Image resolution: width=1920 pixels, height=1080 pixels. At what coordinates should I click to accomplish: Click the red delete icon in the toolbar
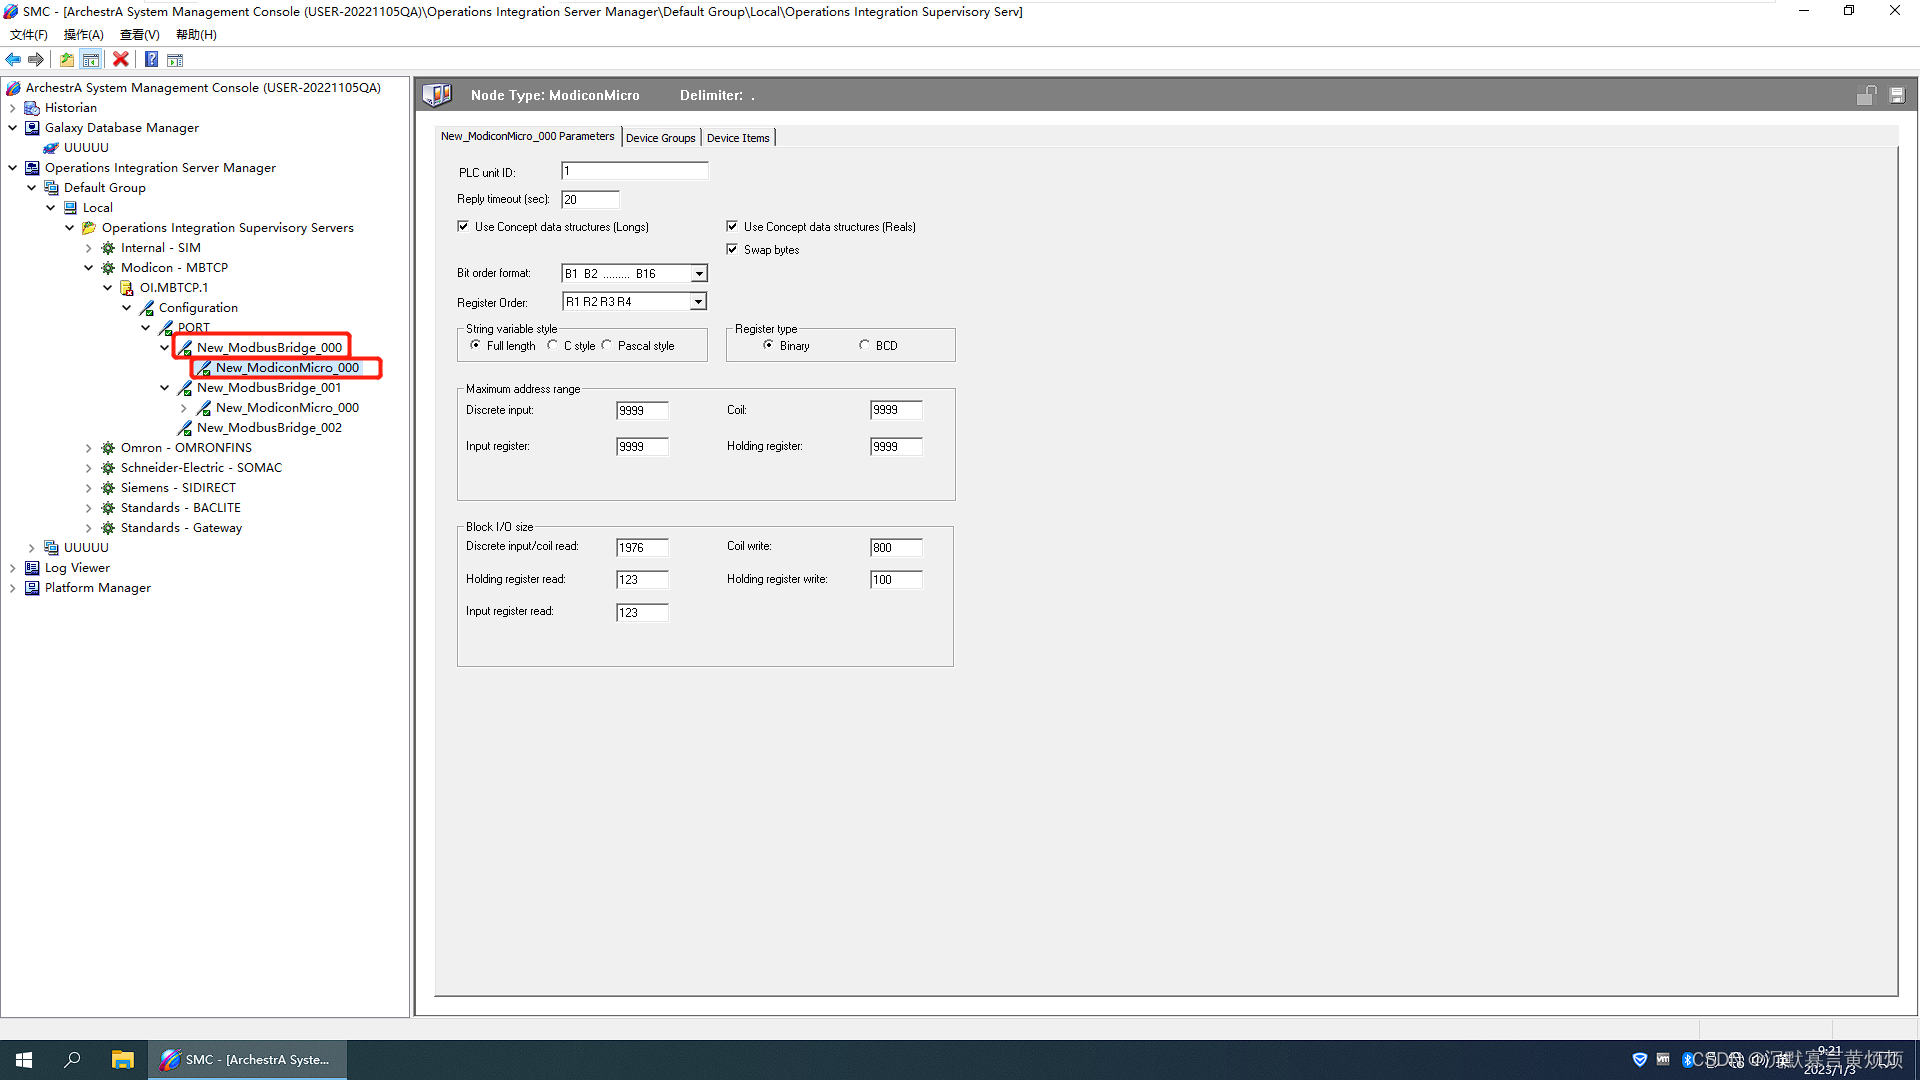[120, 59]
